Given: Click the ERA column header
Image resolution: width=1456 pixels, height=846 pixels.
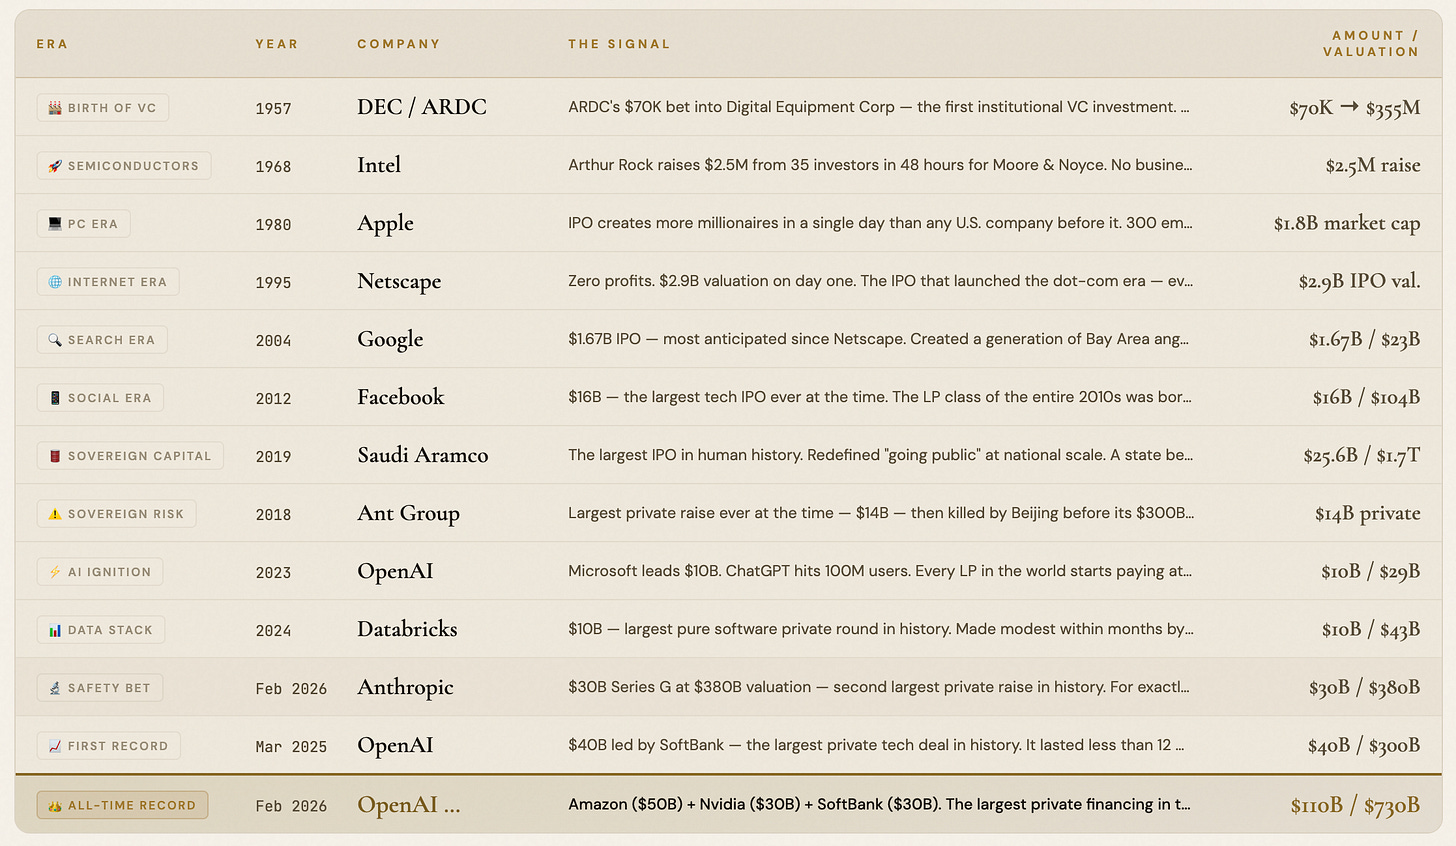Looking at the screenshot, I should pos(52,44).
